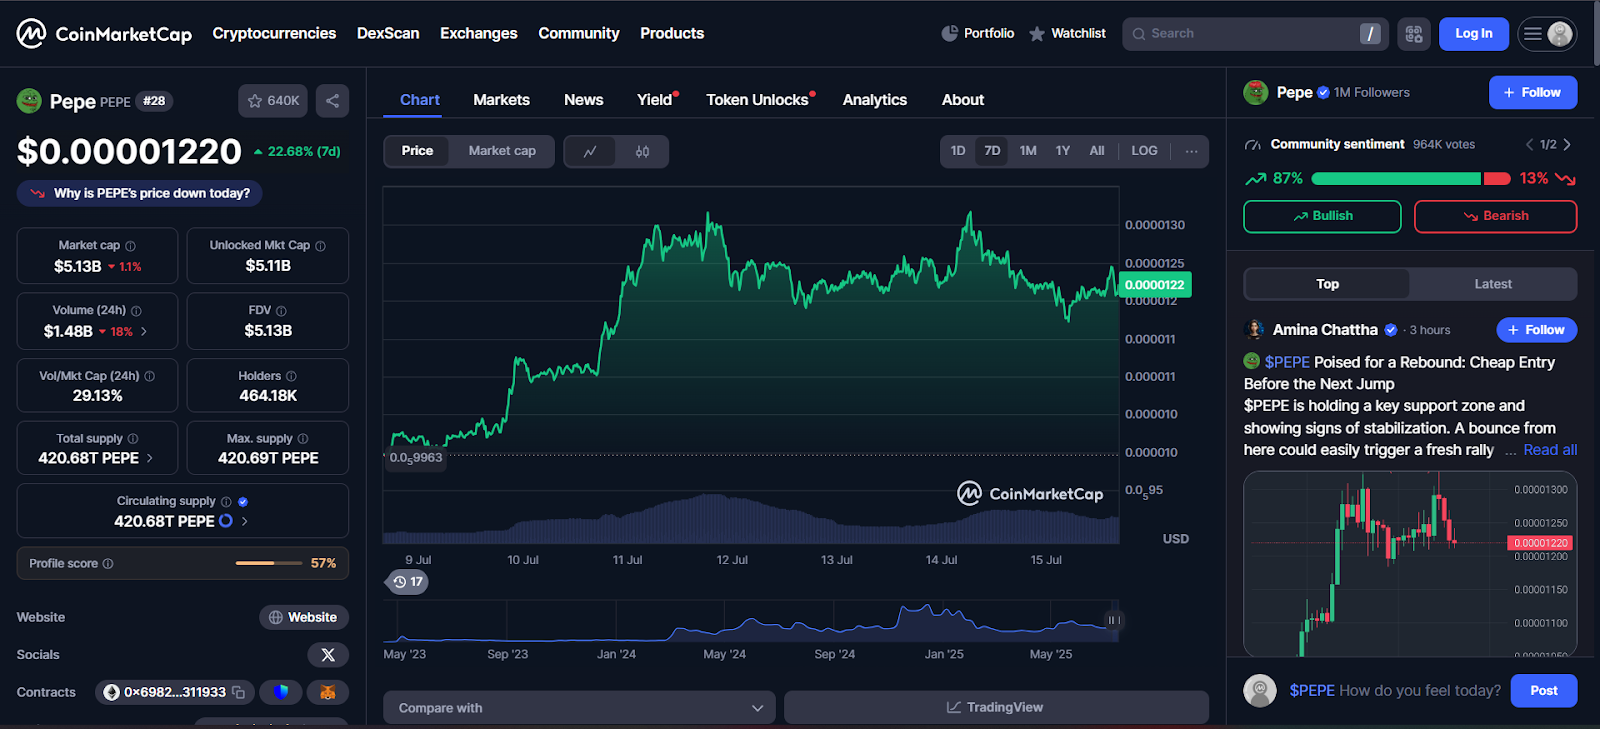The height and width of the screenshot is (729, 1600).
Task: Add Pepe to watchlist via 640K star
Action: point(273,101)
